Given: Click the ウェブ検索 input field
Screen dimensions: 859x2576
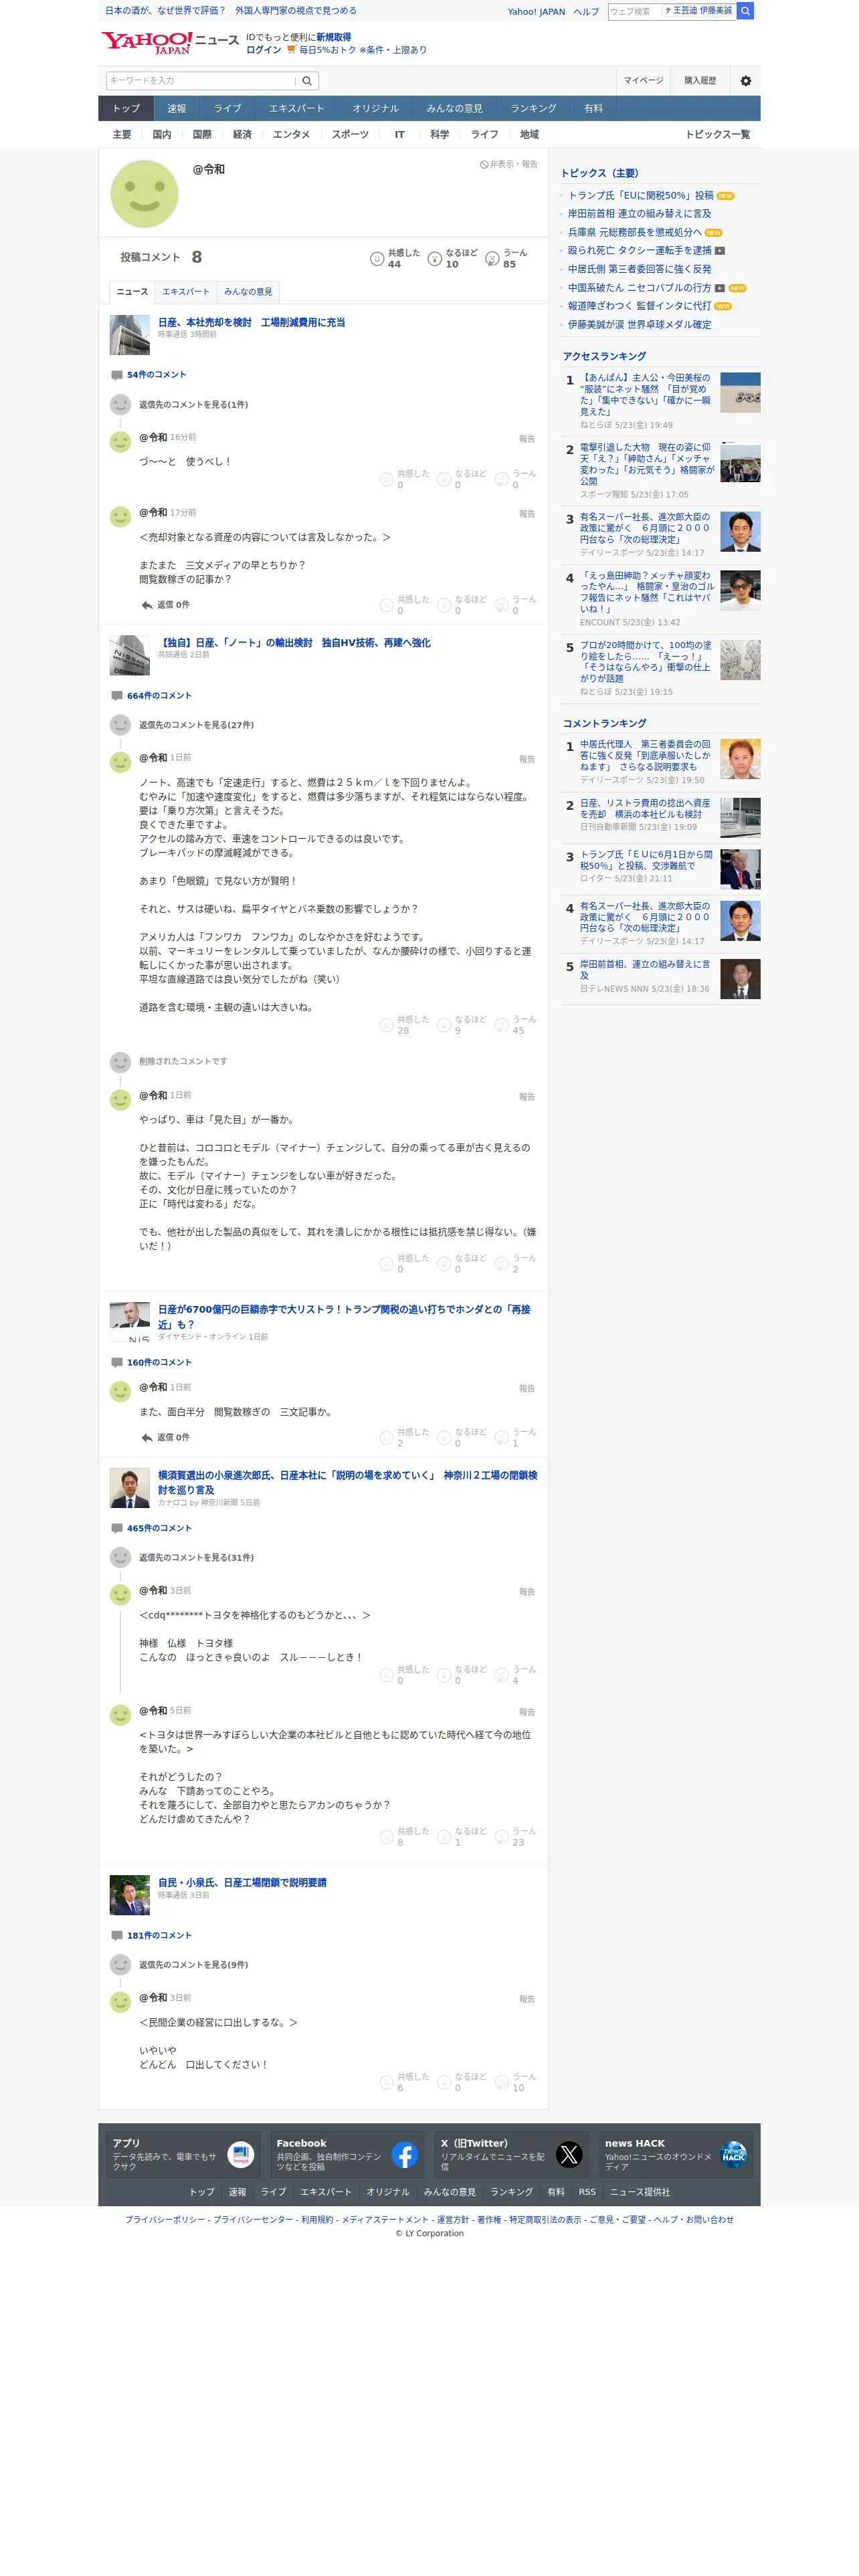Looking at the screenshot, I should point(635,11).
